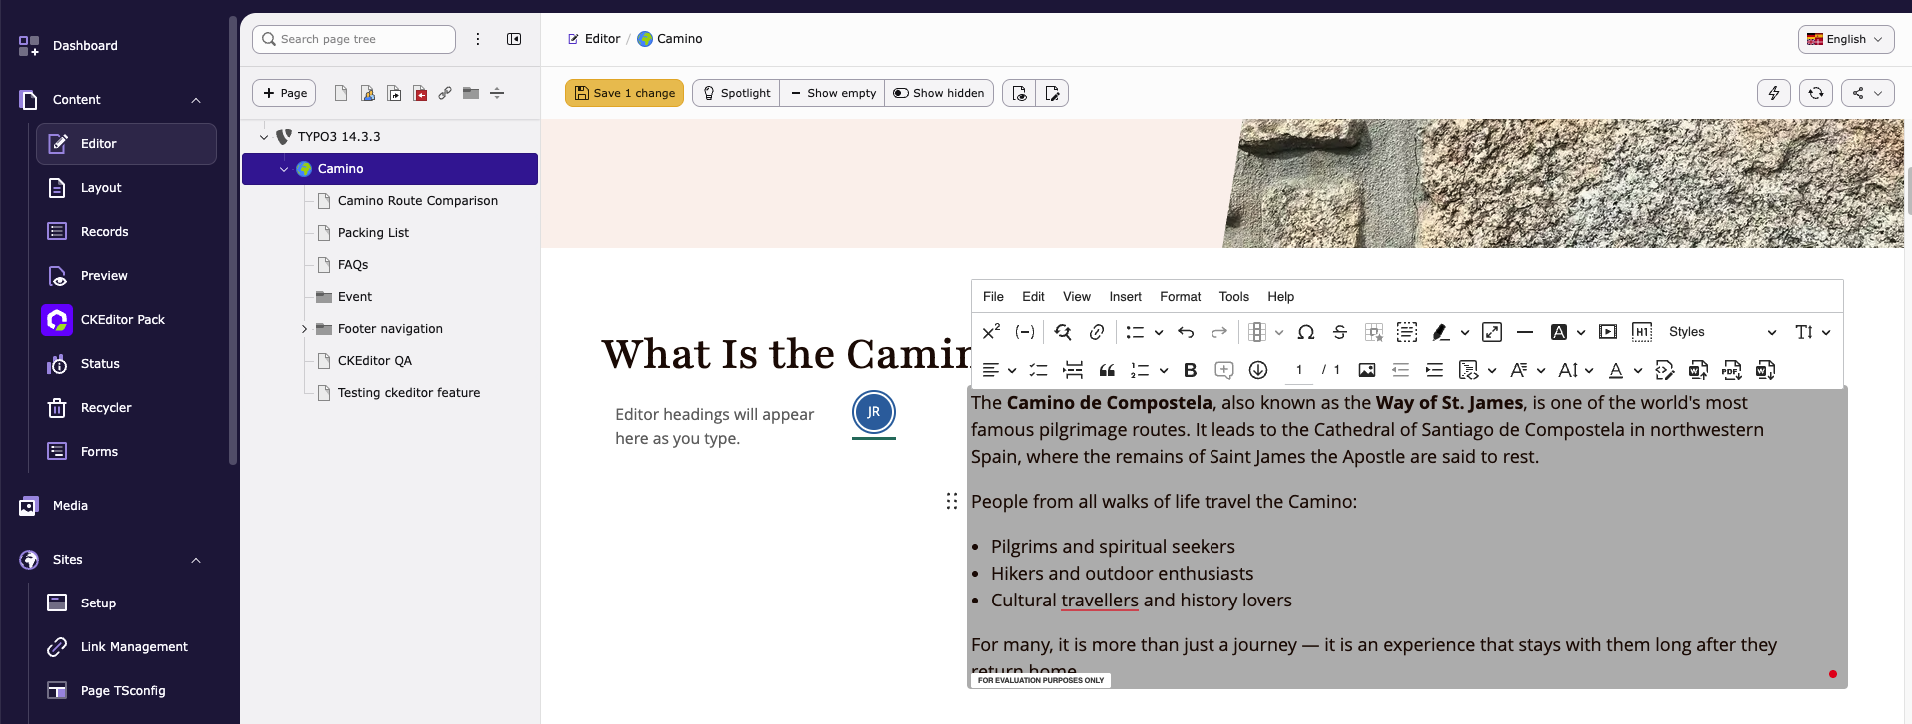The width and height of the screenshot is (1912, 724).
Task: Click the Word export icon
Action: (1766, 370)
